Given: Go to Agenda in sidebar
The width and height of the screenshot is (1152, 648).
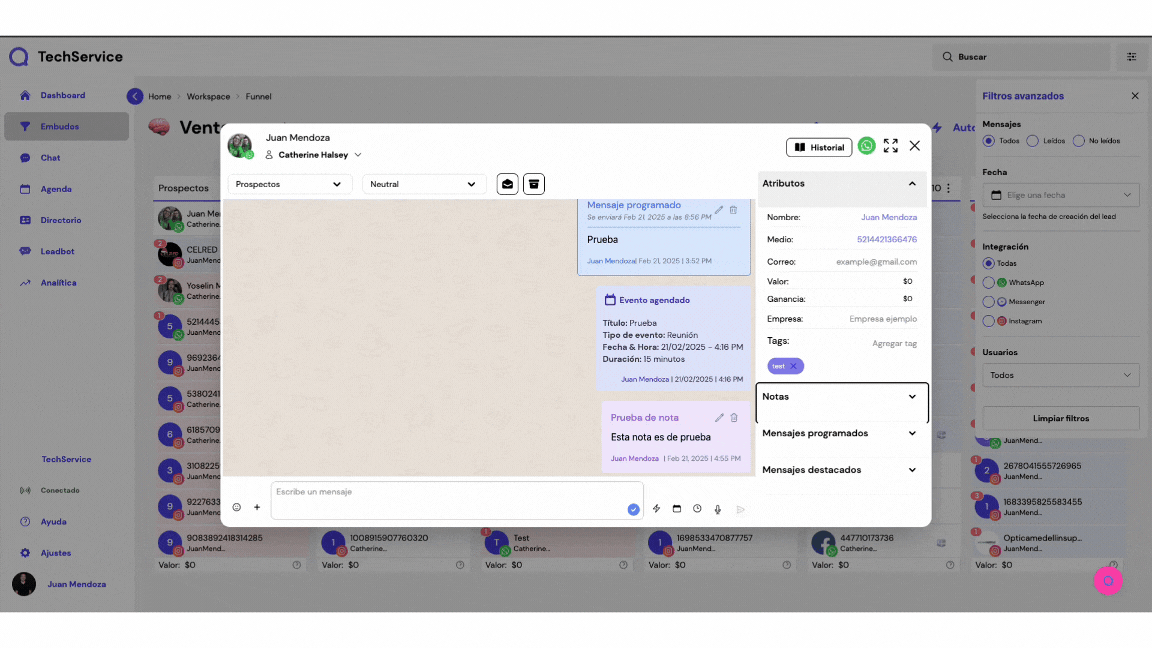Looking at the screenshot, I should coord(56,189).
